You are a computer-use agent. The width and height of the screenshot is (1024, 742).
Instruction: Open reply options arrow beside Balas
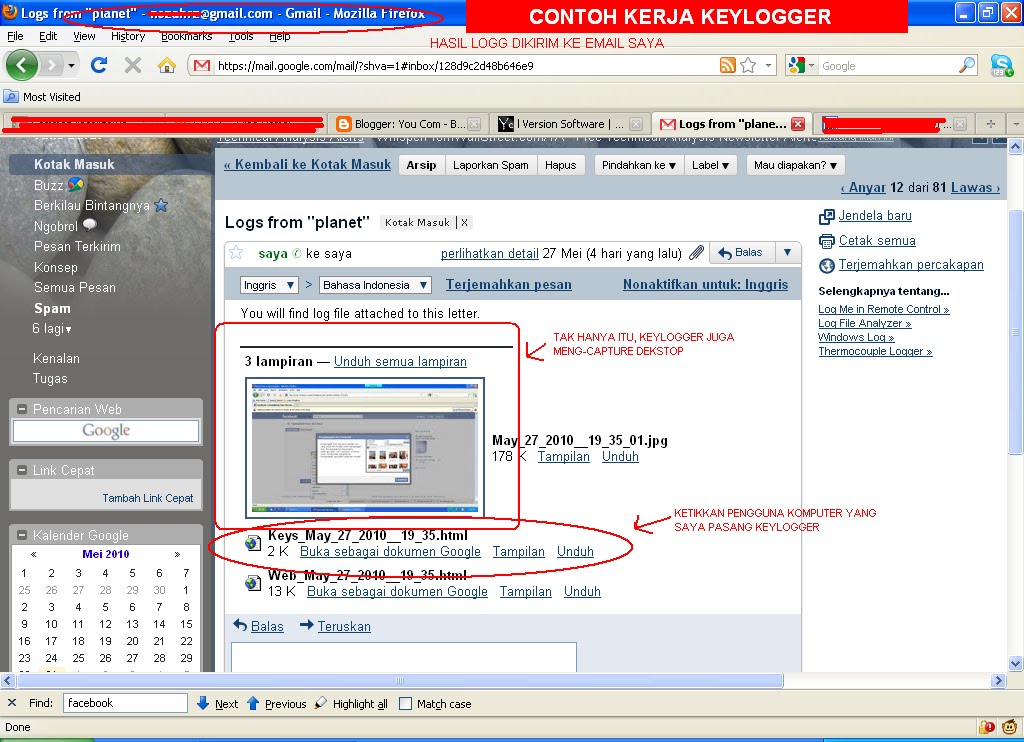788,252
